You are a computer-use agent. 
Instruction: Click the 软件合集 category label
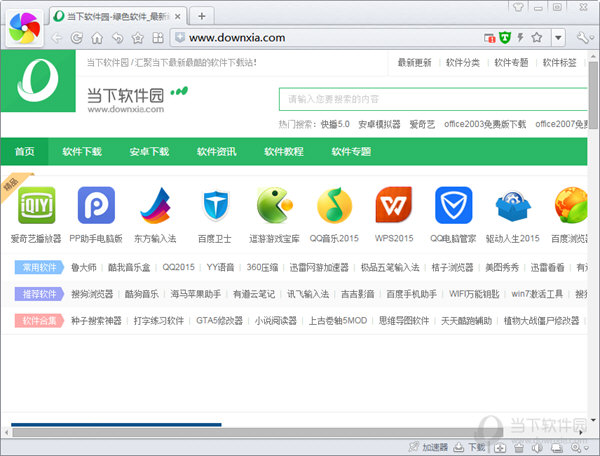click(39, 321)
